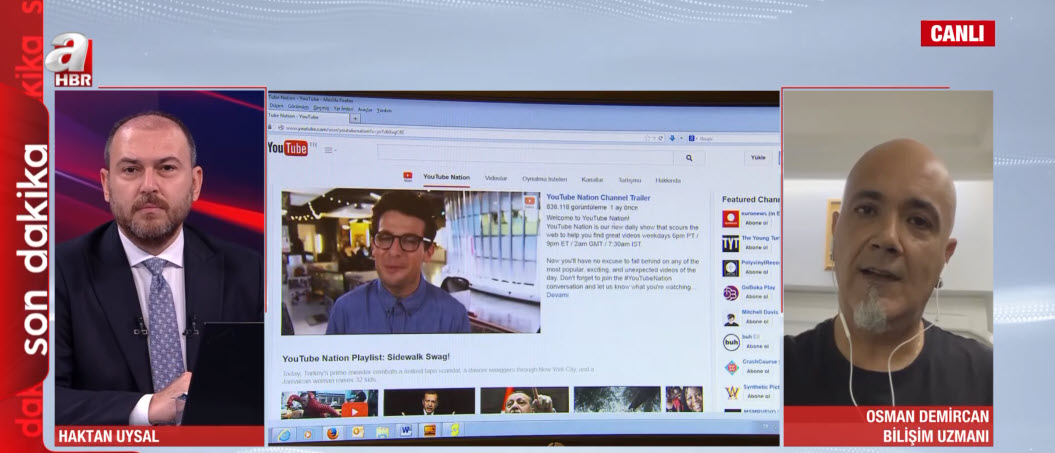Click the YouTube logo
Screen dimensions: 1055x453
tap(288, 149)
